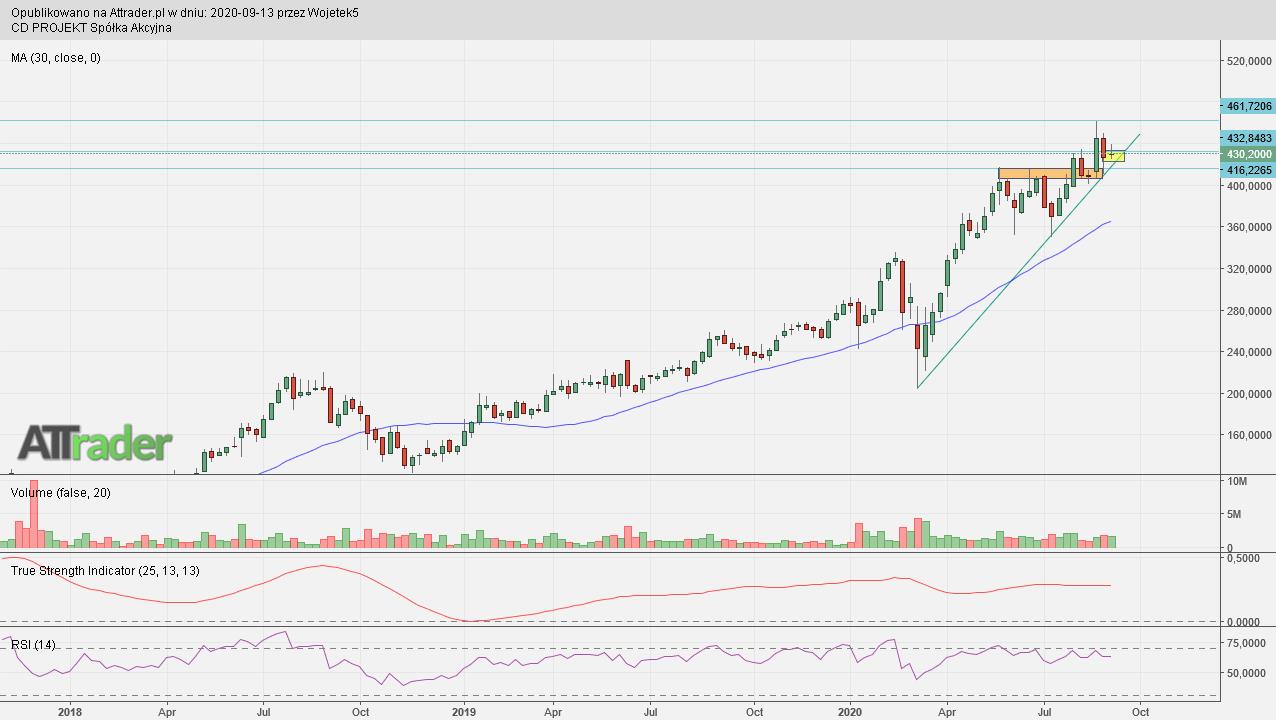Viewport: 1276px width, 720px height.
Task: Click the 0,0000 TSI axis value
Action: 1245,622
